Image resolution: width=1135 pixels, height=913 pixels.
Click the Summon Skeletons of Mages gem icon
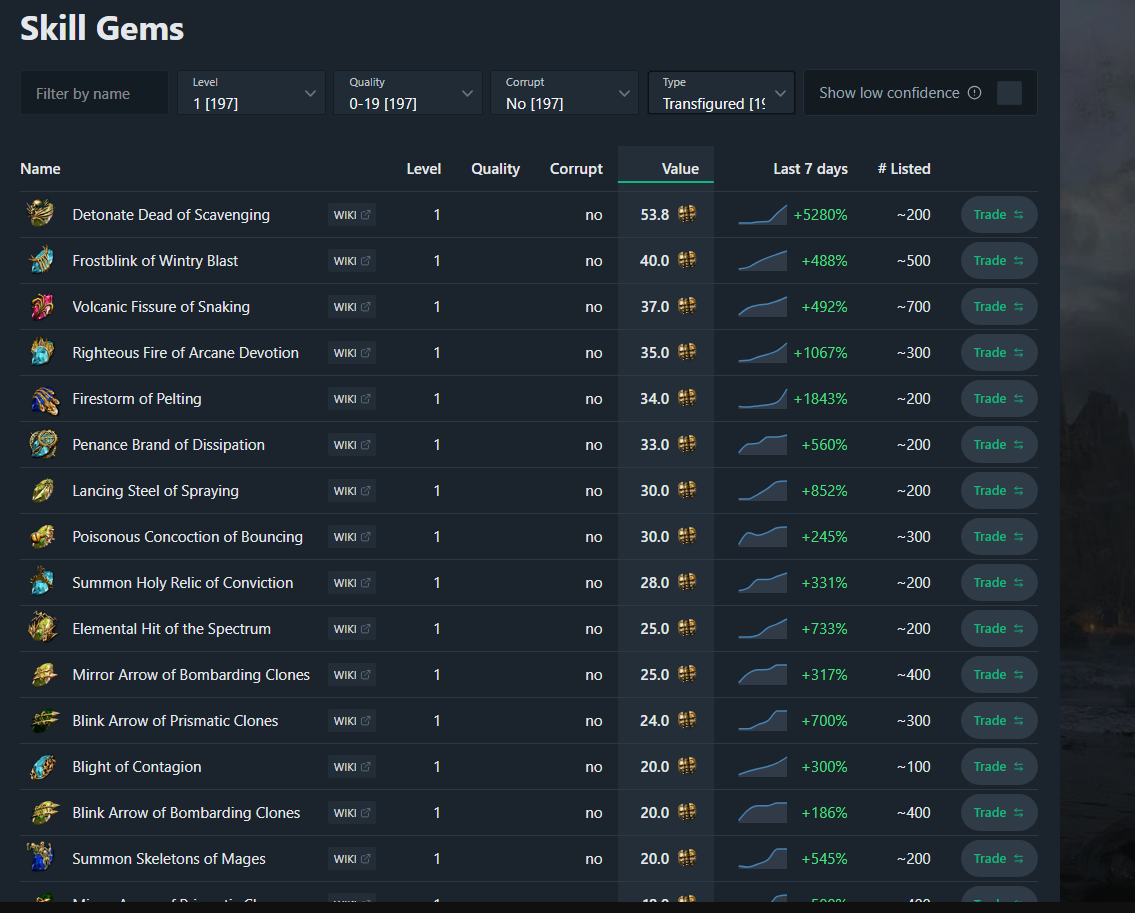pyautogui.click(x=41, y=857)
